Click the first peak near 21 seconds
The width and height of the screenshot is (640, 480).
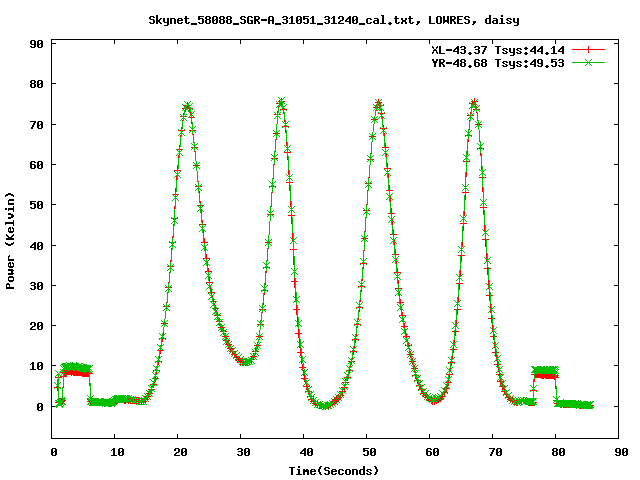click(x=187, y=106)
